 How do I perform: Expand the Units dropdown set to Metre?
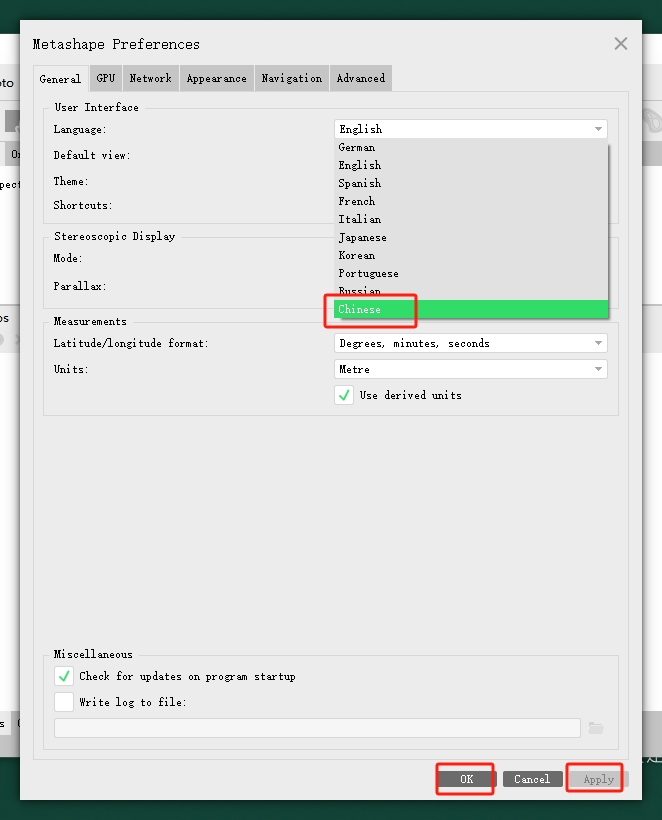(x=470, y=369)
